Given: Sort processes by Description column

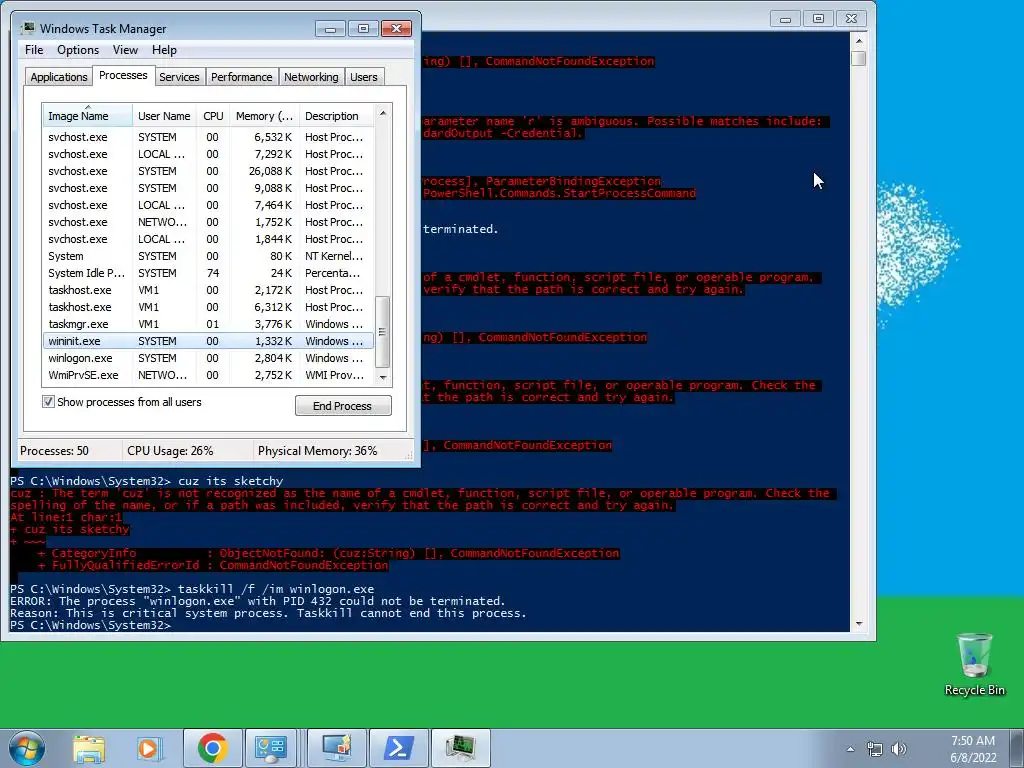Looking at the screenshot, I should point(336,116).
